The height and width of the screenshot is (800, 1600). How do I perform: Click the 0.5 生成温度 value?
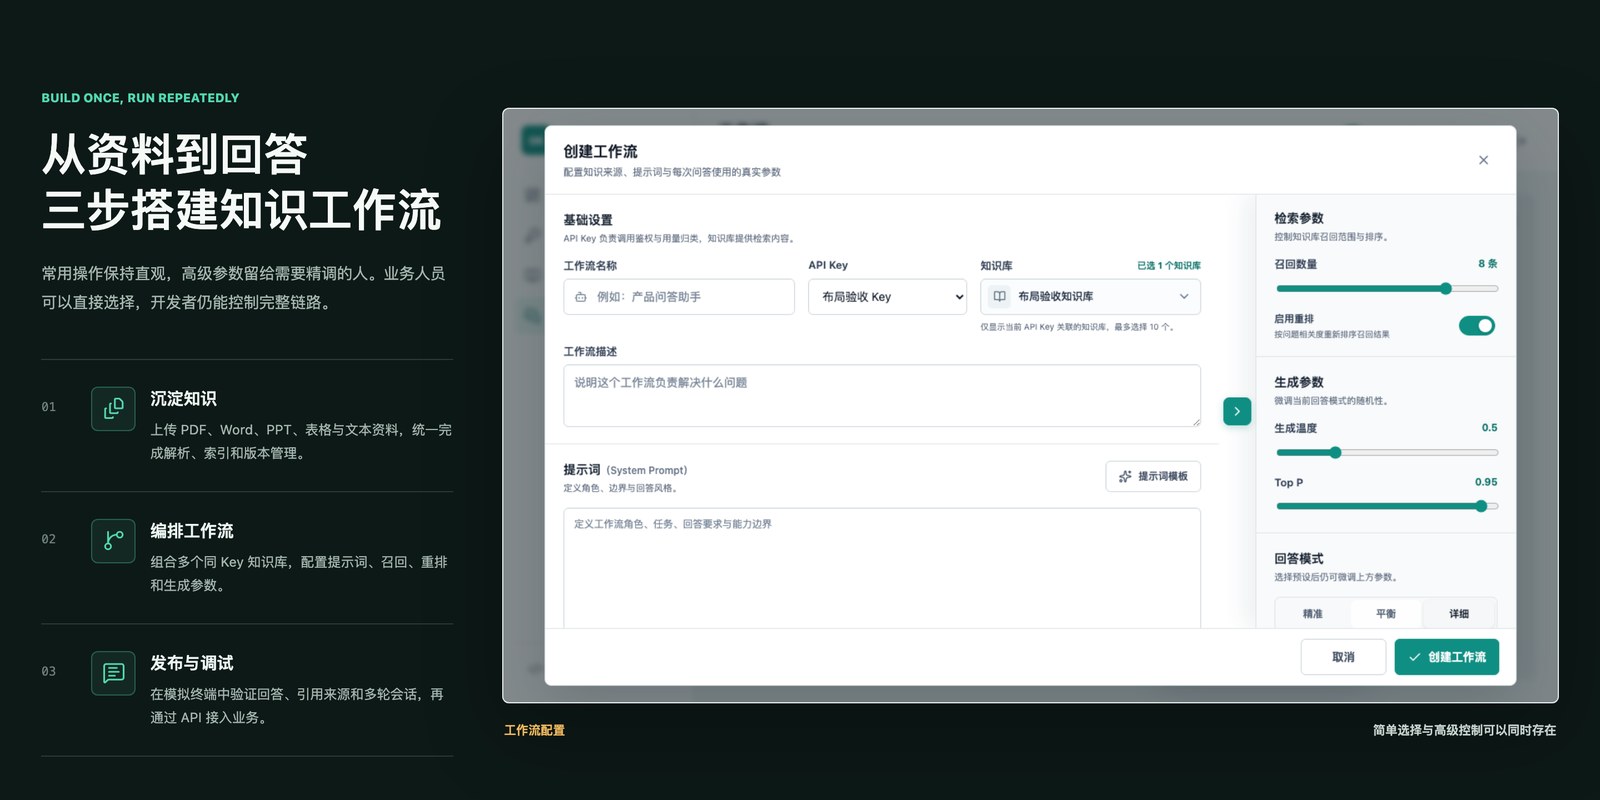(1490, 428)
